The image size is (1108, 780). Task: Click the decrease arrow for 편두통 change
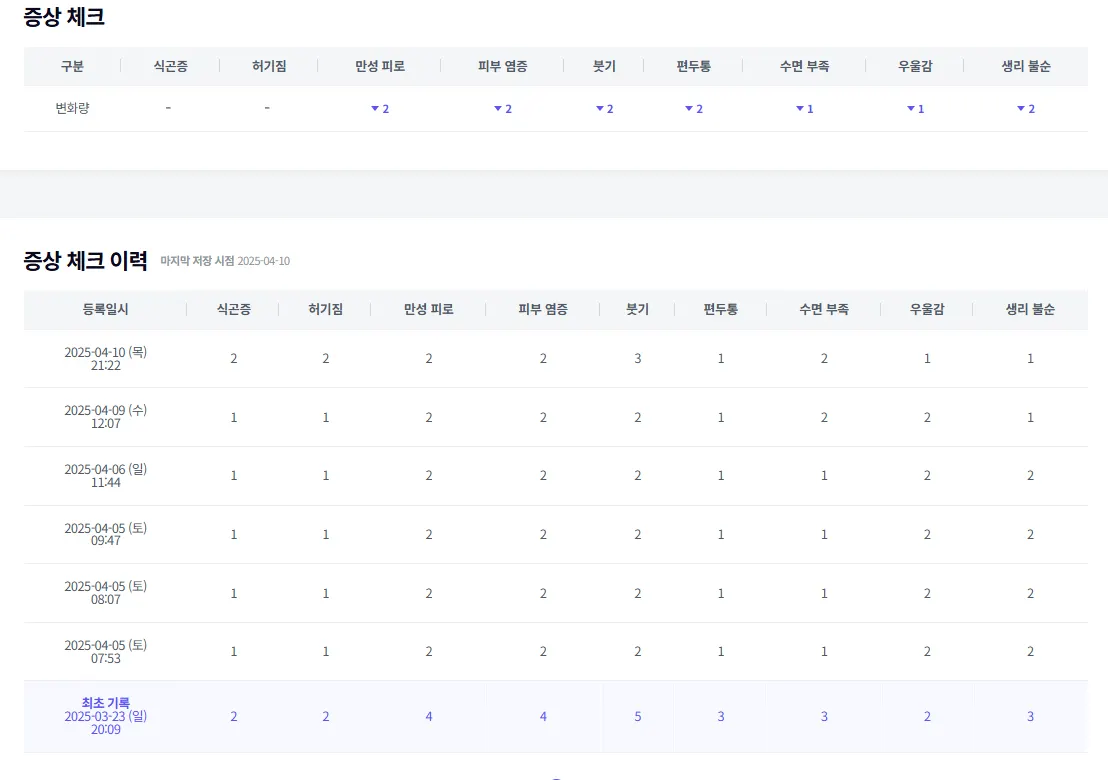click(688, 108)
